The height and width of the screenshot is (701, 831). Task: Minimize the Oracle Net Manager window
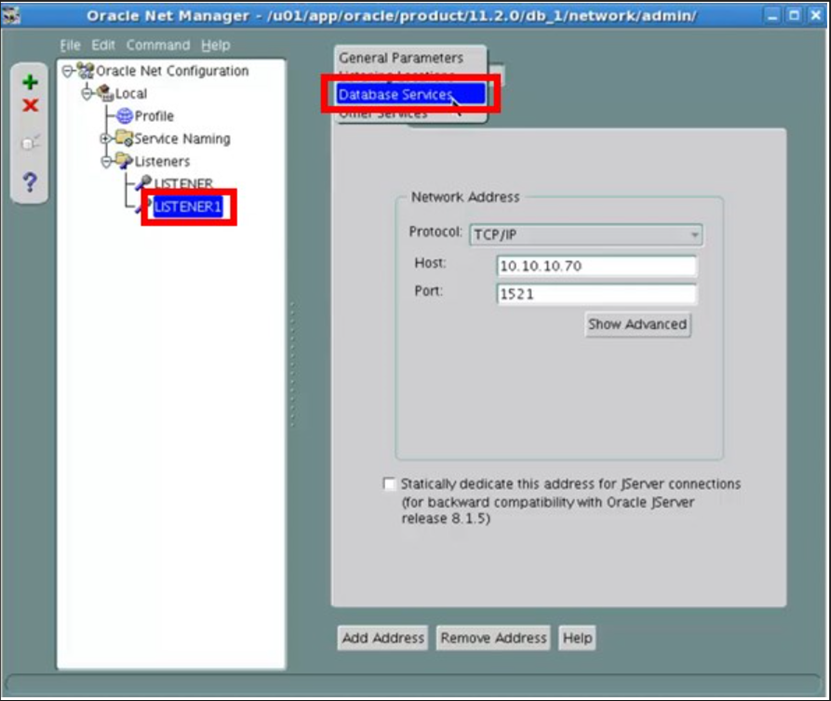(773, 15)
